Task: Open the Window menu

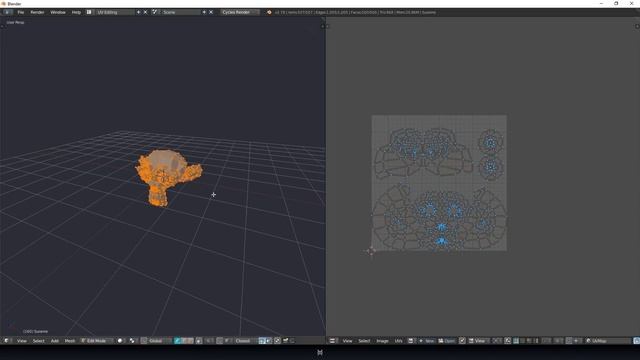Action: 58,12
